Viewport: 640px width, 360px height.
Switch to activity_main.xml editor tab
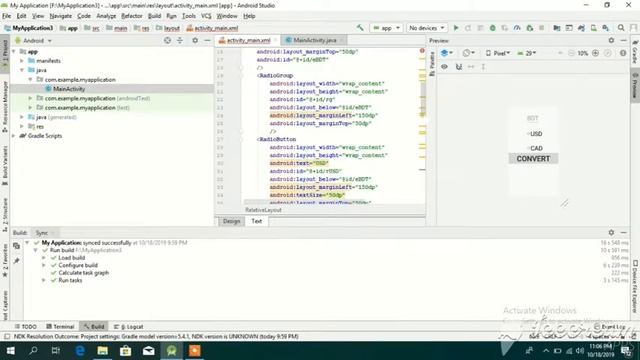tap(248, 40)
